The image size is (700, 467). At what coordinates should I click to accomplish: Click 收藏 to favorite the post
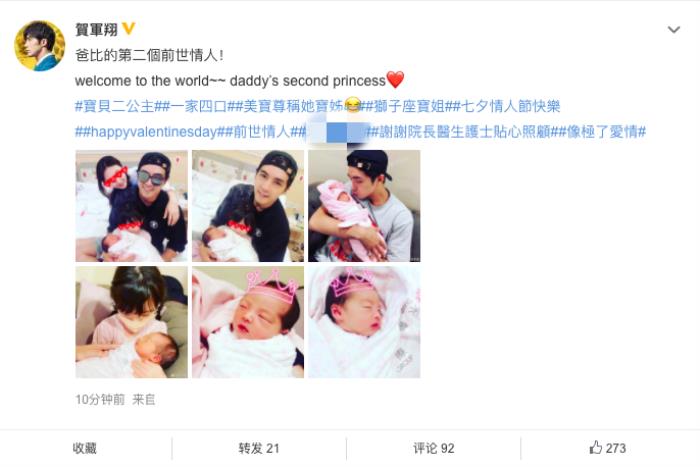(x=85, y=448)
